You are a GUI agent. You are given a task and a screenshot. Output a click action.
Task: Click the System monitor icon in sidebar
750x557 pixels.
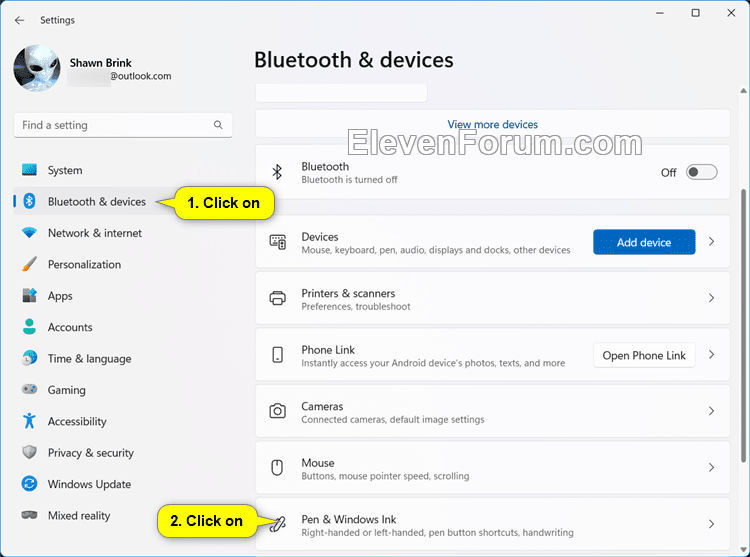point(29,170)
